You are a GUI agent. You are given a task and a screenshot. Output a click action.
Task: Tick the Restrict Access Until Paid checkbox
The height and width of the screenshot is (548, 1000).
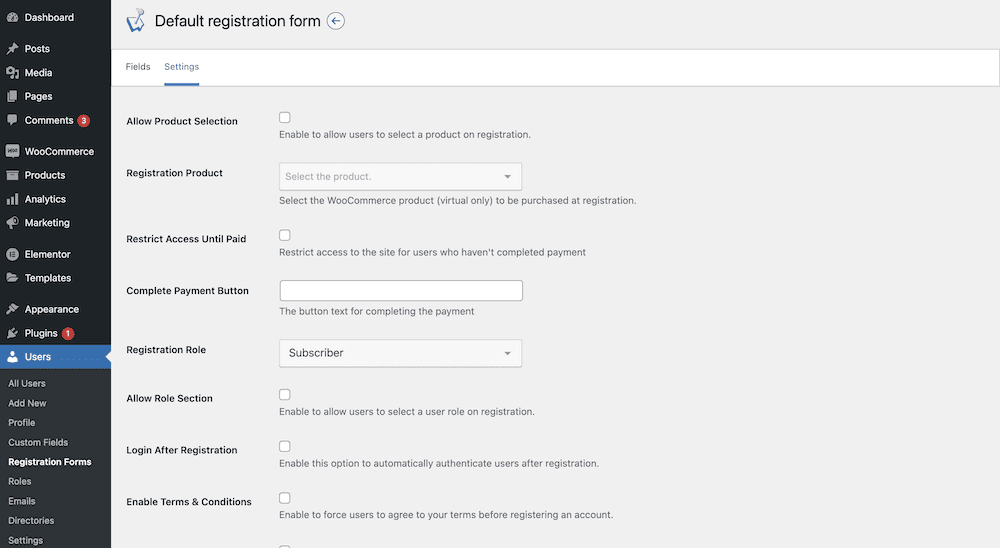[x=284, y=235]
